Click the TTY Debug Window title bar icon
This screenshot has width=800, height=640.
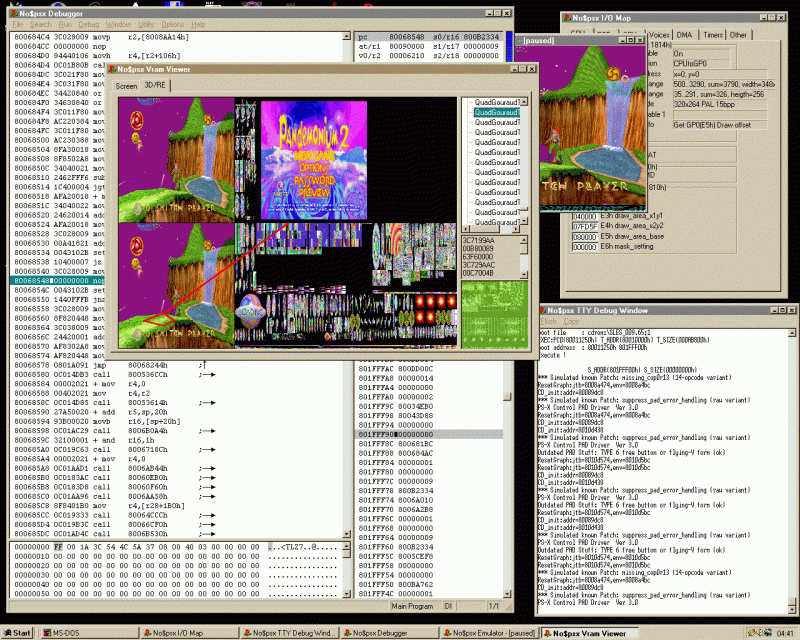[543, 311]
